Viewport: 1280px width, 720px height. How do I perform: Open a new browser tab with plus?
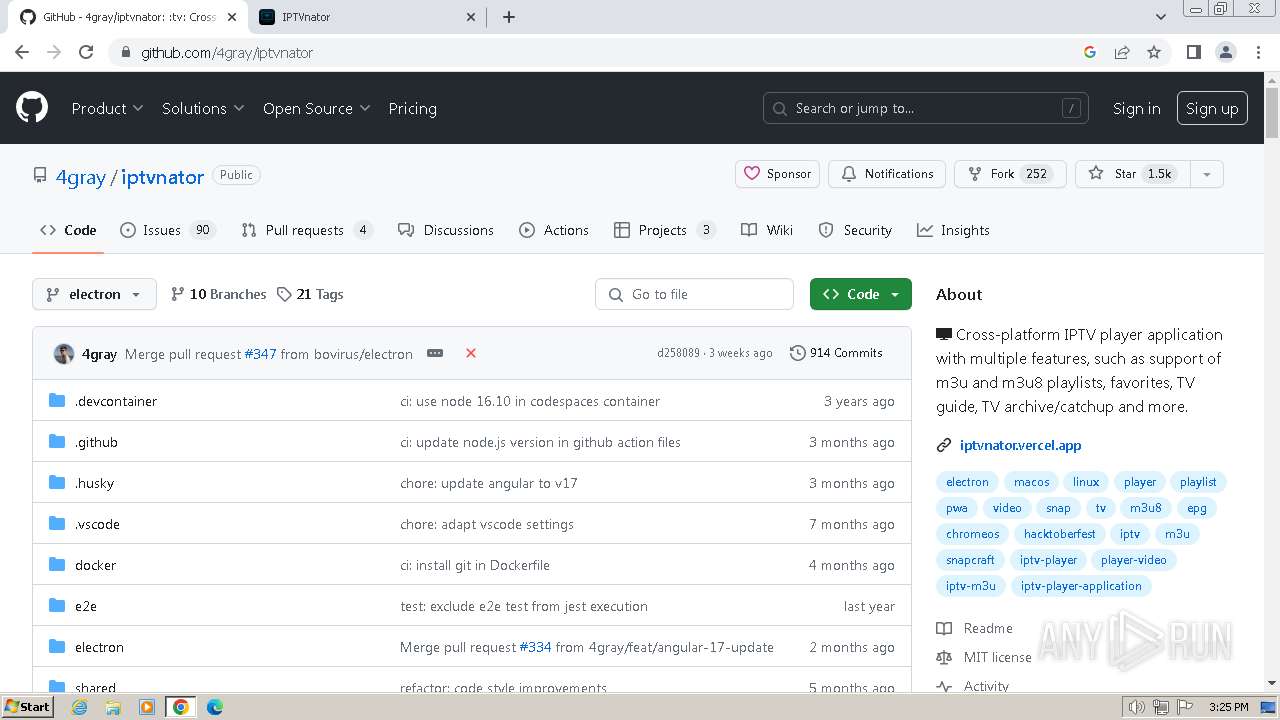point(509,17)
